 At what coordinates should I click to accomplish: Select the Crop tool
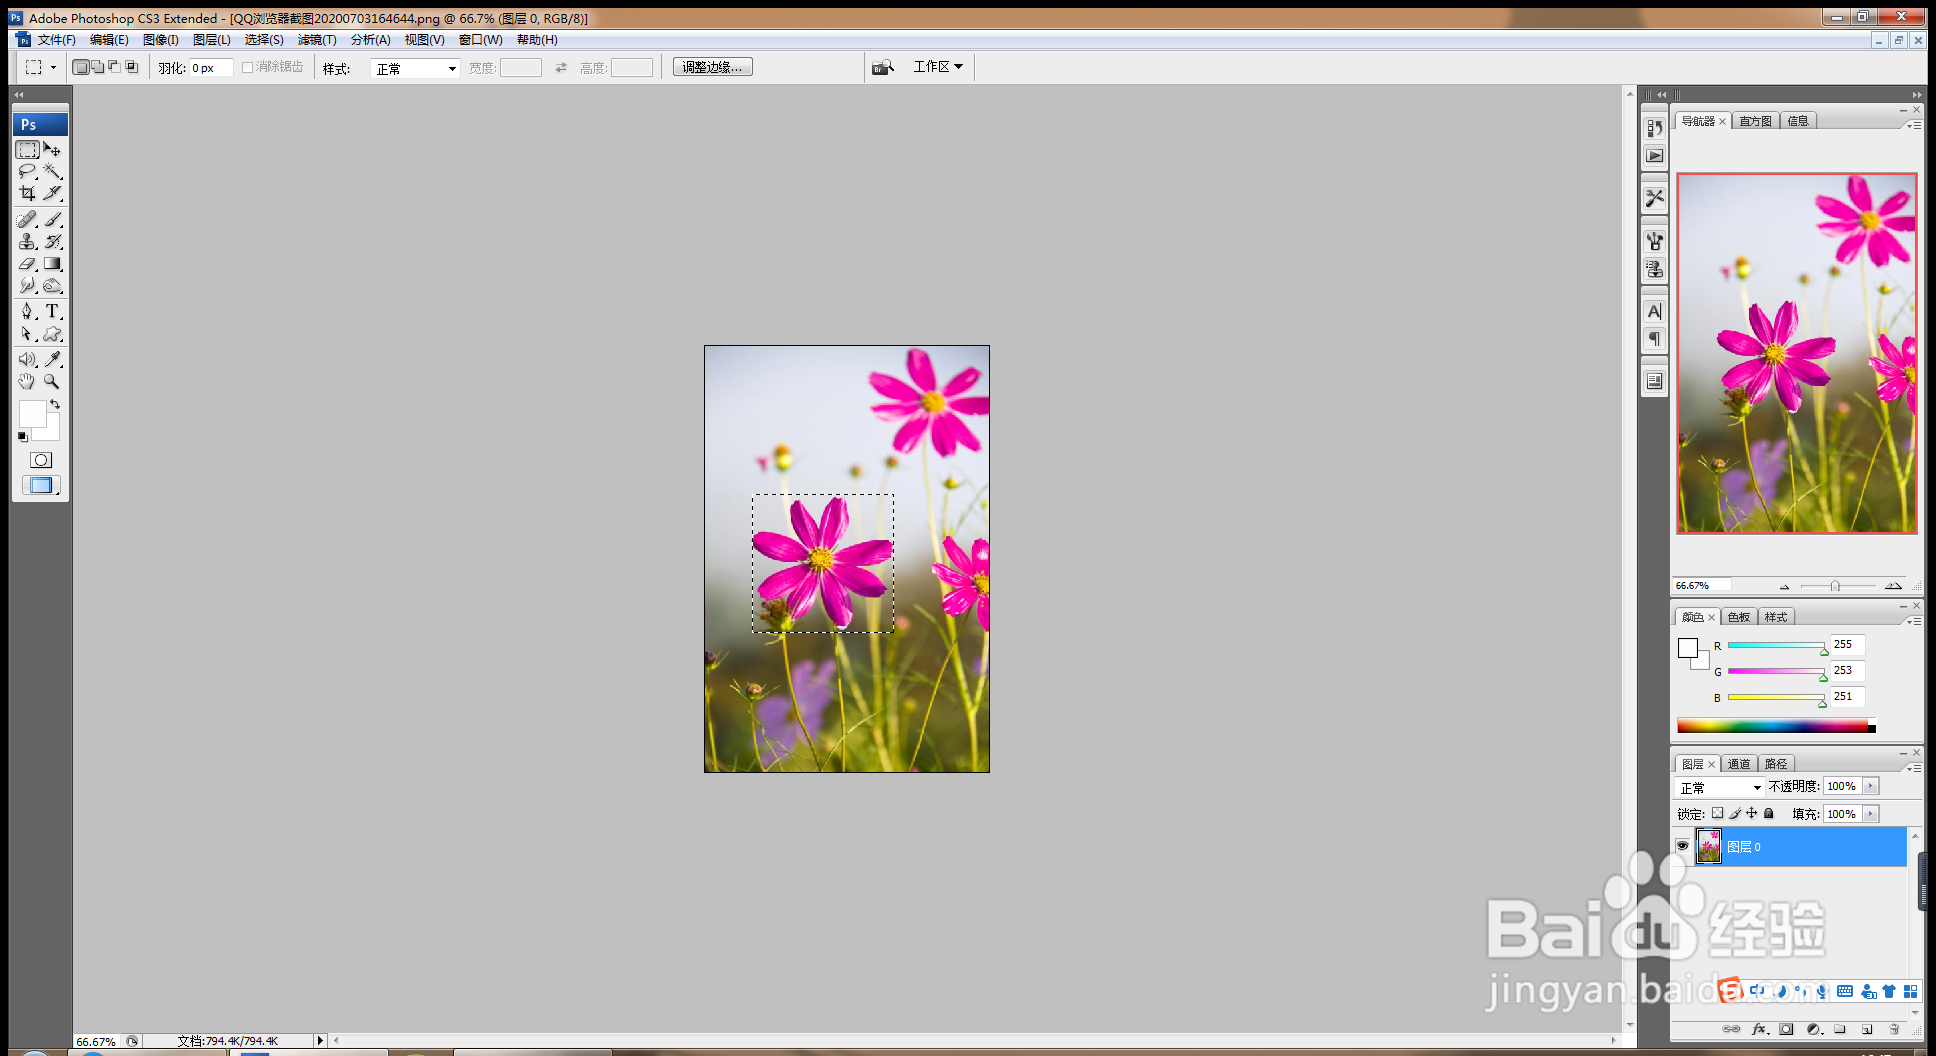(28, 193)
